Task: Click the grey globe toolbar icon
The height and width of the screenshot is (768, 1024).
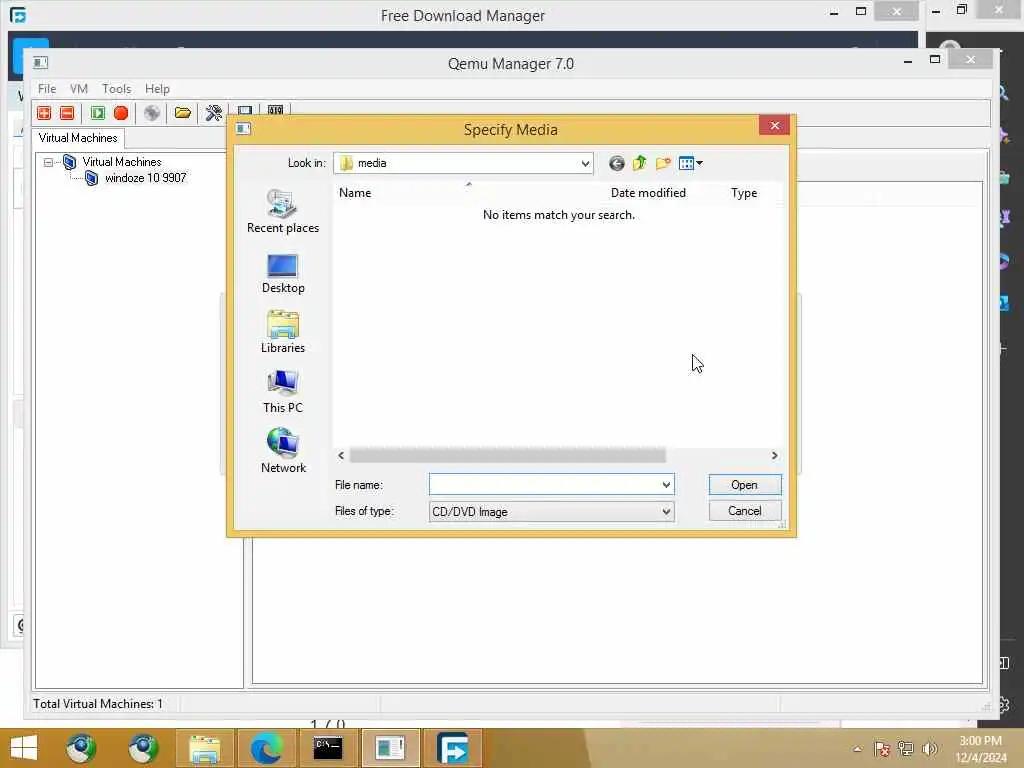Action: (152, 113)
